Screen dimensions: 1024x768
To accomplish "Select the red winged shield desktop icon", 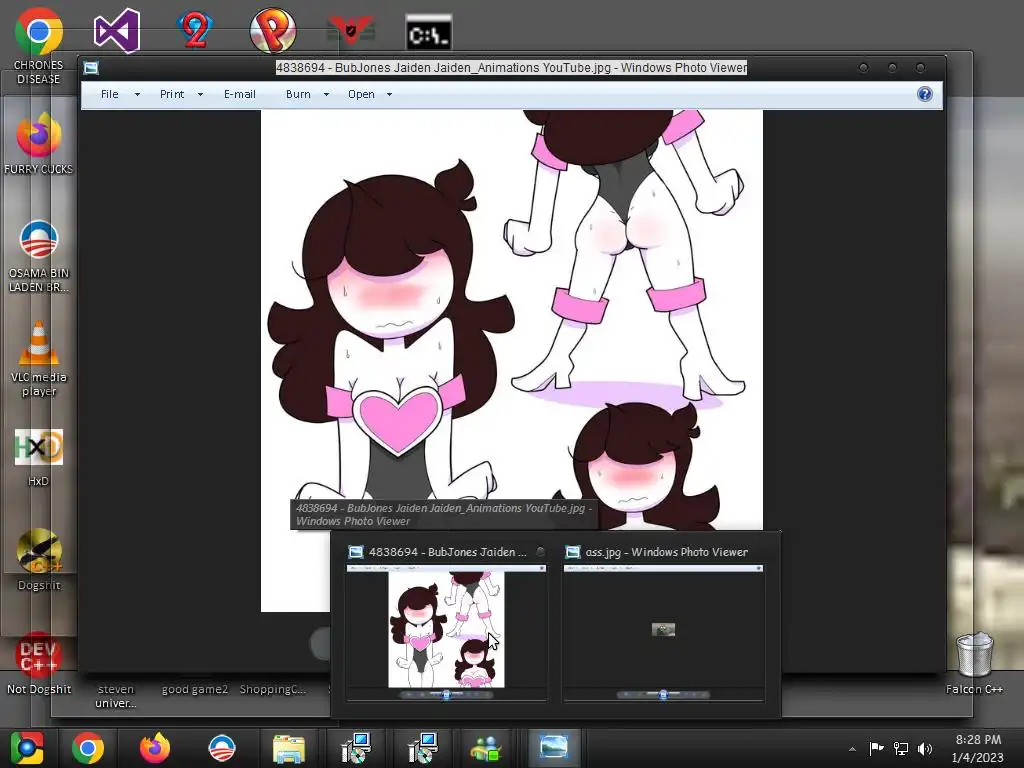I will (x=351, y=30).
